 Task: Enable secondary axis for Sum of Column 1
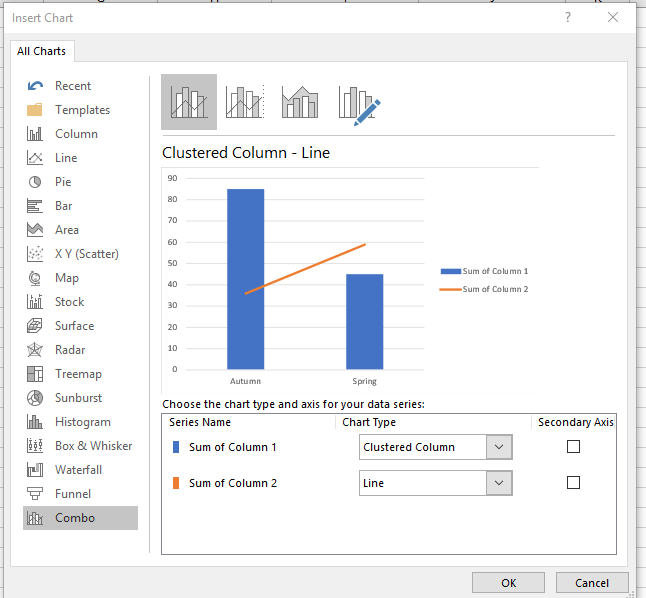pos(573,446)
